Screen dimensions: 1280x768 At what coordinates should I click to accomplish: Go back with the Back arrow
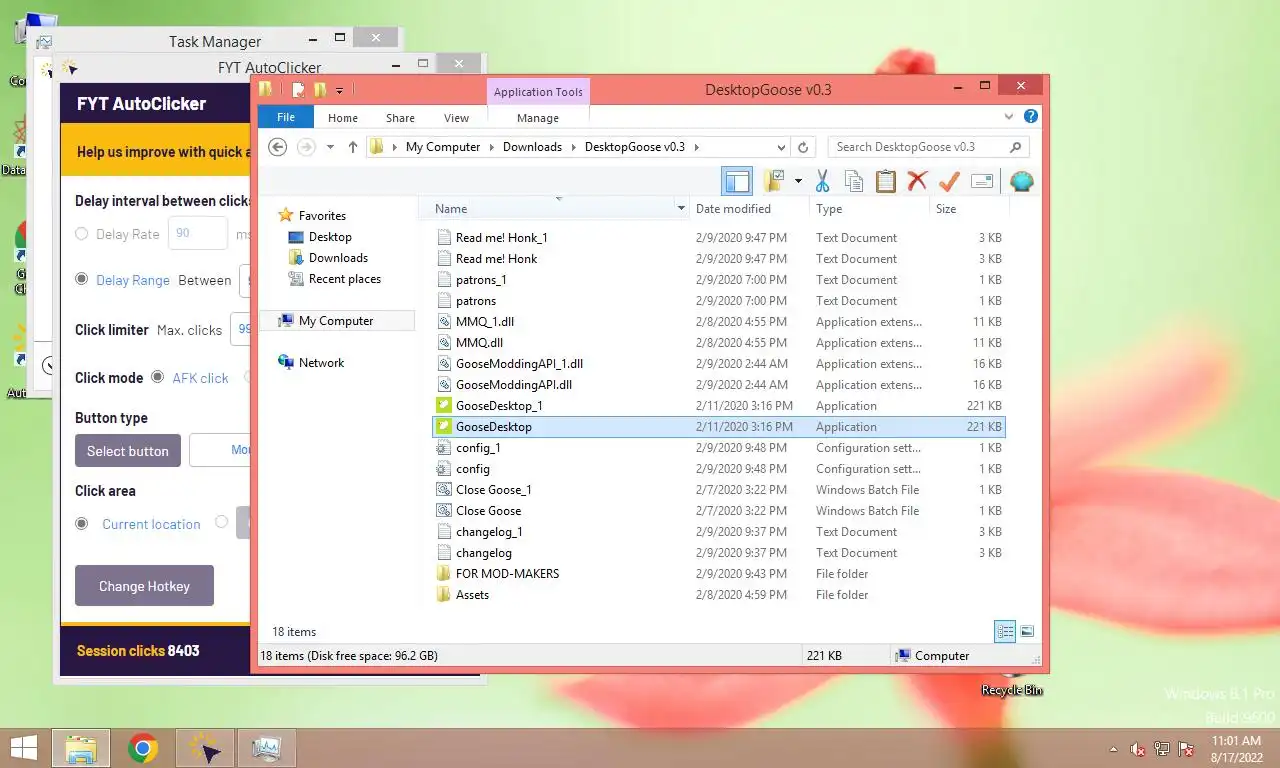(x=278, y=147)
